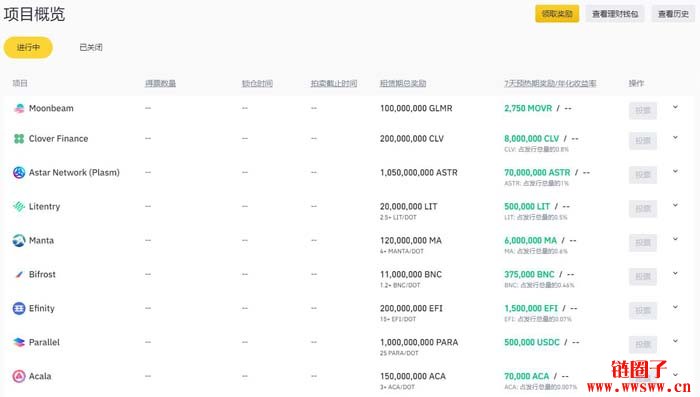
Task: Click the vote button in Litentry row
Action: coord(643,209)
